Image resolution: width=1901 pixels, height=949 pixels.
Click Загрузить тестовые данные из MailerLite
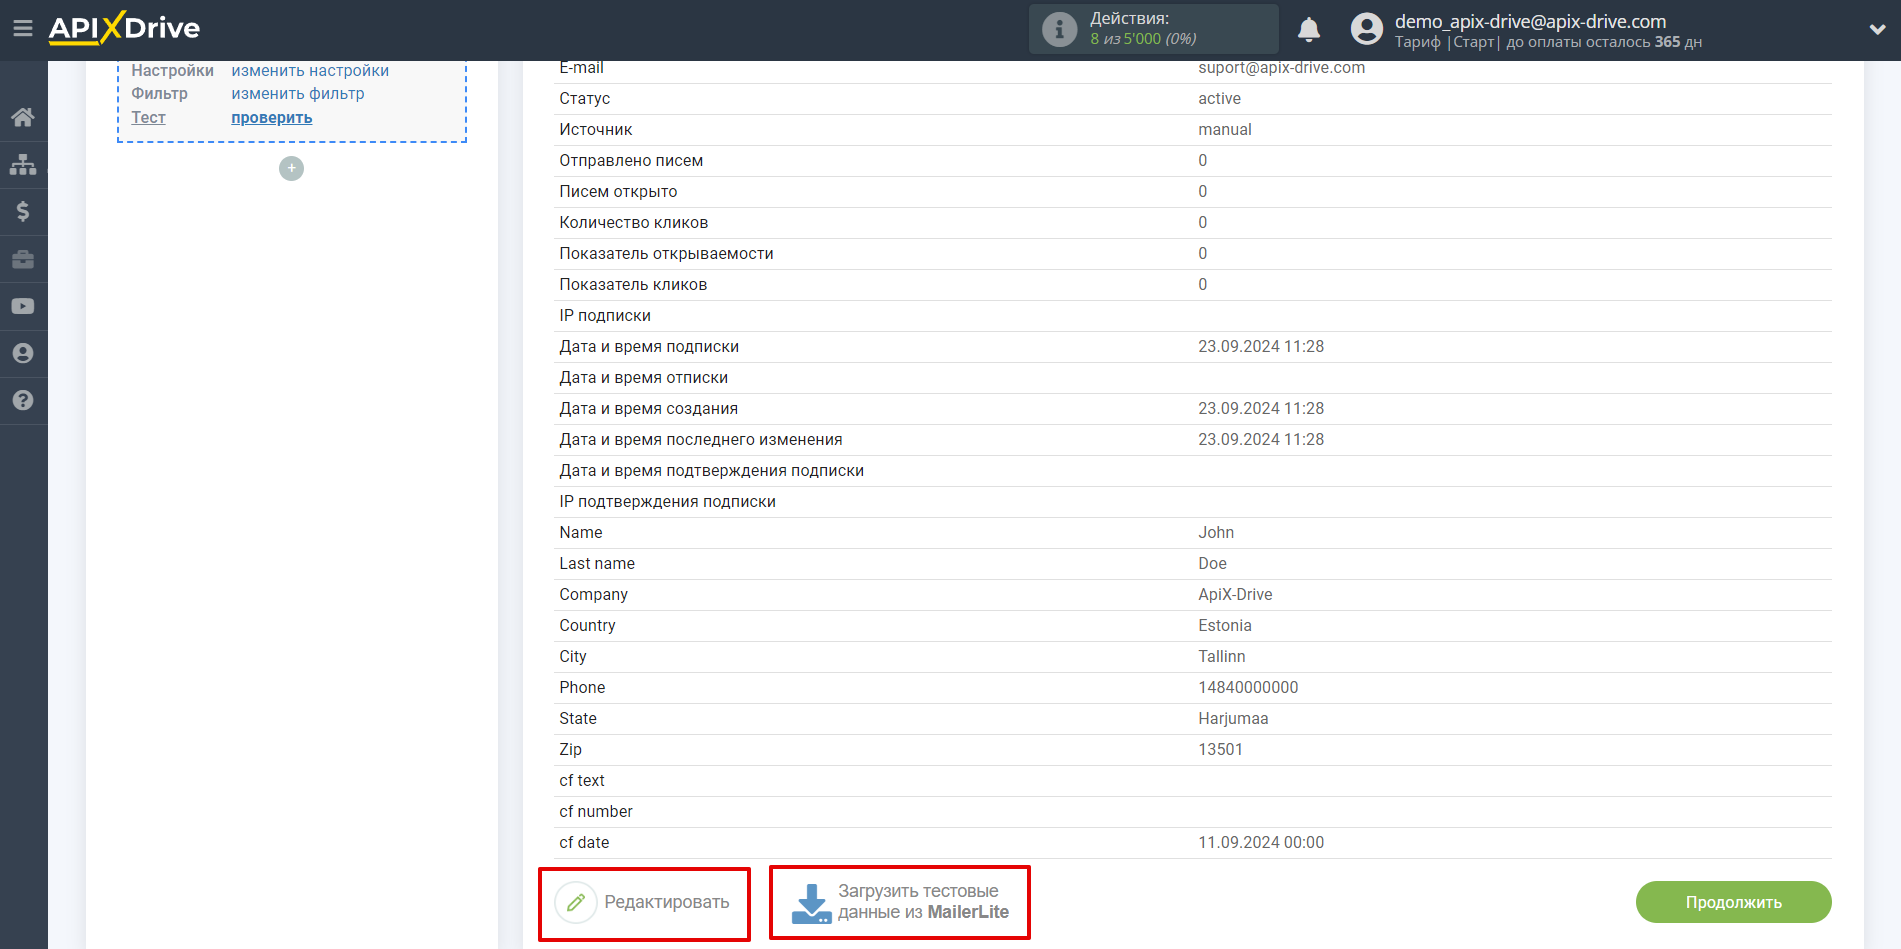pos(923,902)
